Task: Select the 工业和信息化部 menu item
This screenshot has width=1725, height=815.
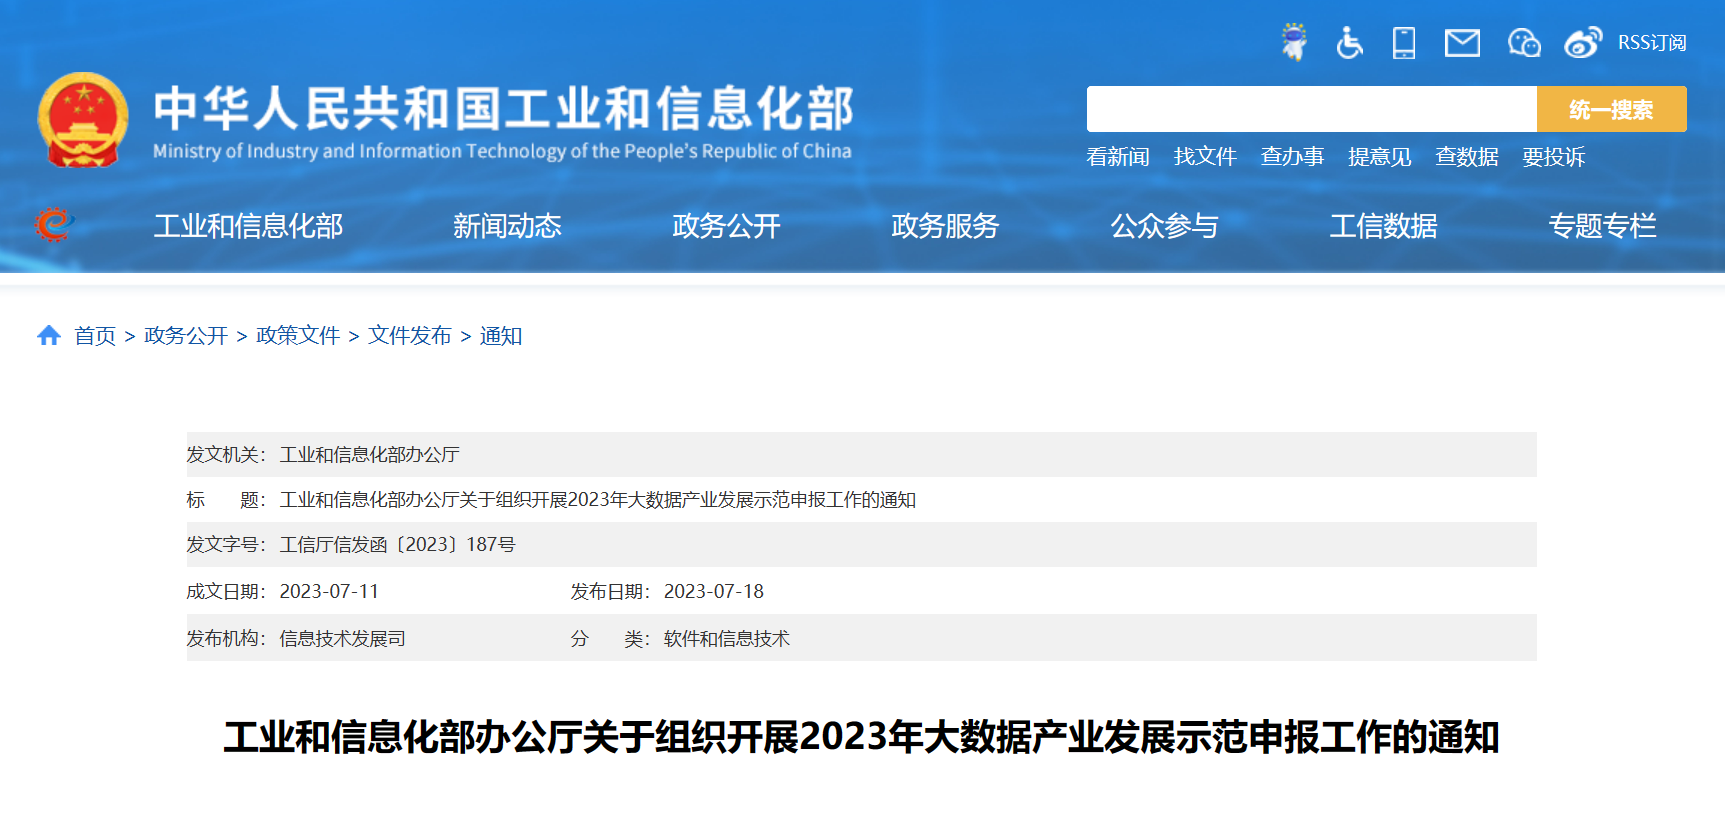Action: (248, 226)
